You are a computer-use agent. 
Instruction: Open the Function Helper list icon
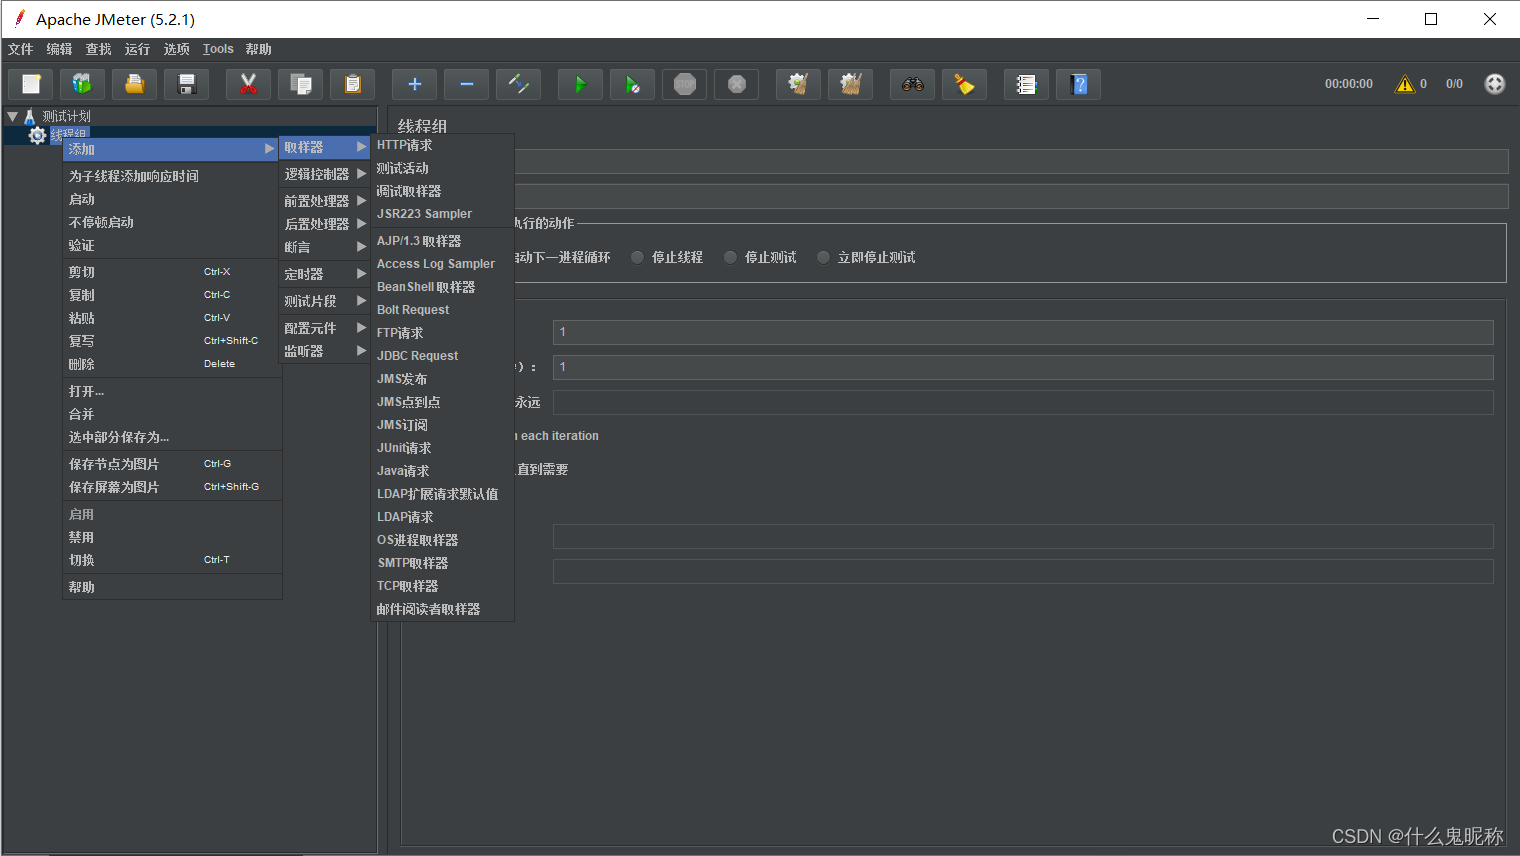[1027, 84]
